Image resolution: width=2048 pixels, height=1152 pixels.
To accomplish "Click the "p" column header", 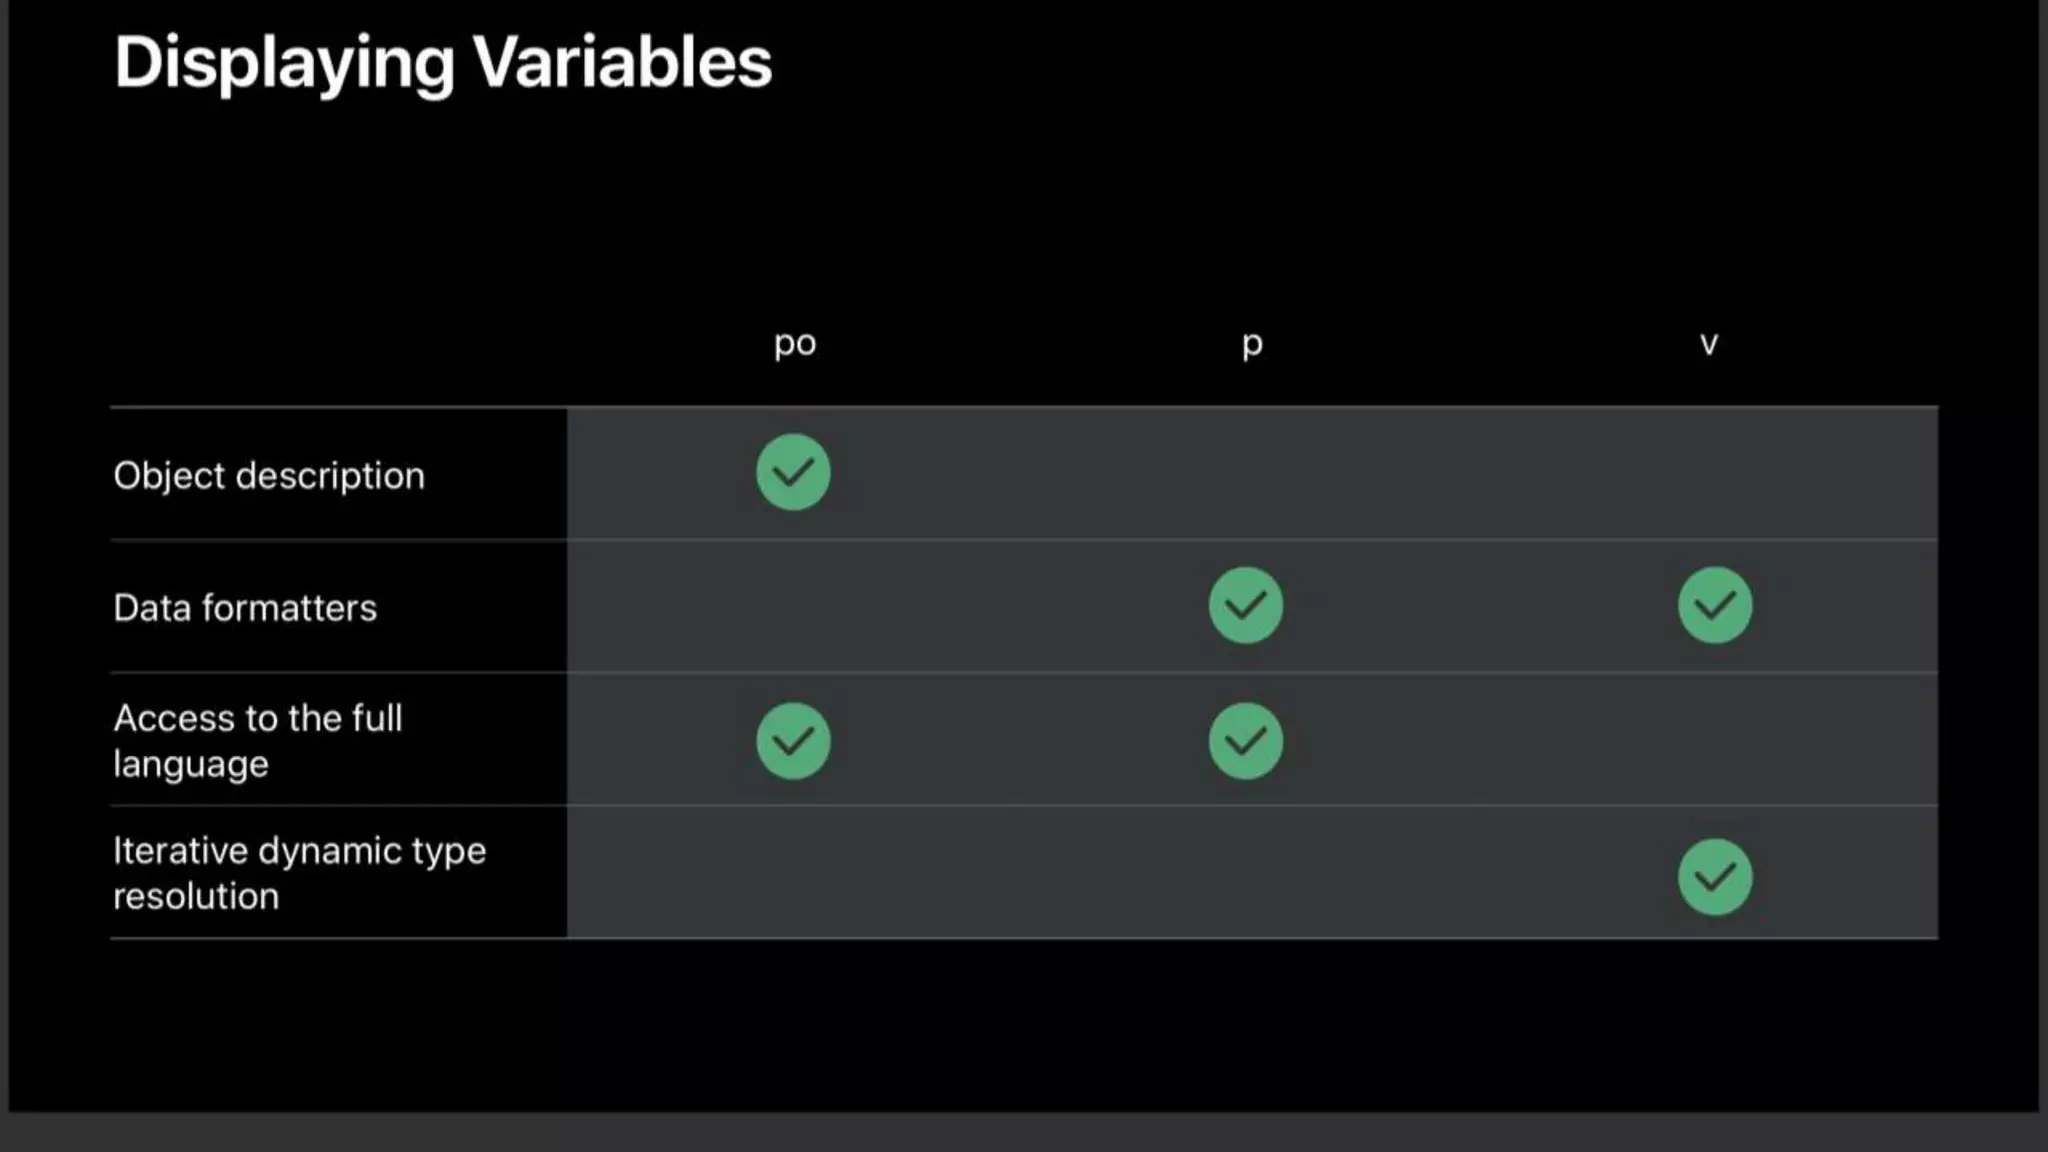I will click(1252, 344).
